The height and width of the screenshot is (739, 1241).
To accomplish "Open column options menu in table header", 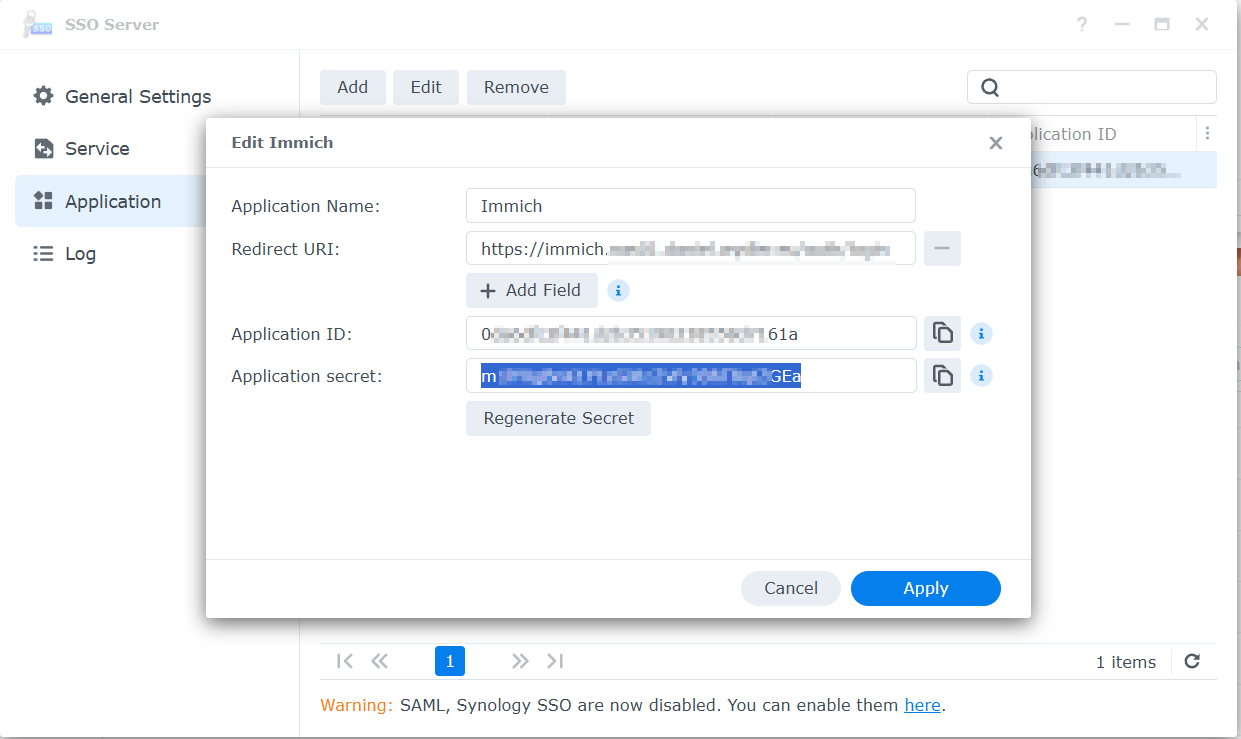I will [x=1207, y=133].
